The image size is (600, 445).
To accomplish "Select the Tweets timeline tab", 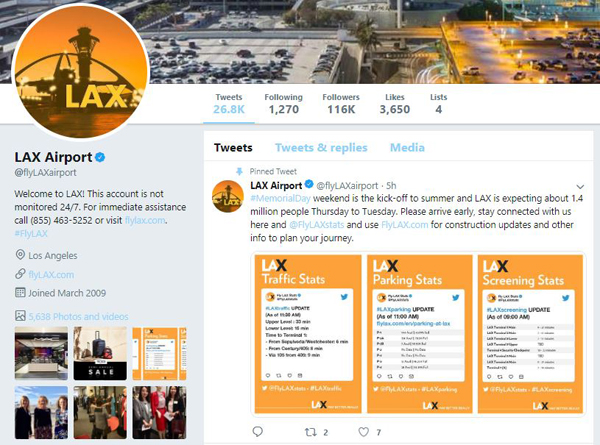I will pos(233,148).
